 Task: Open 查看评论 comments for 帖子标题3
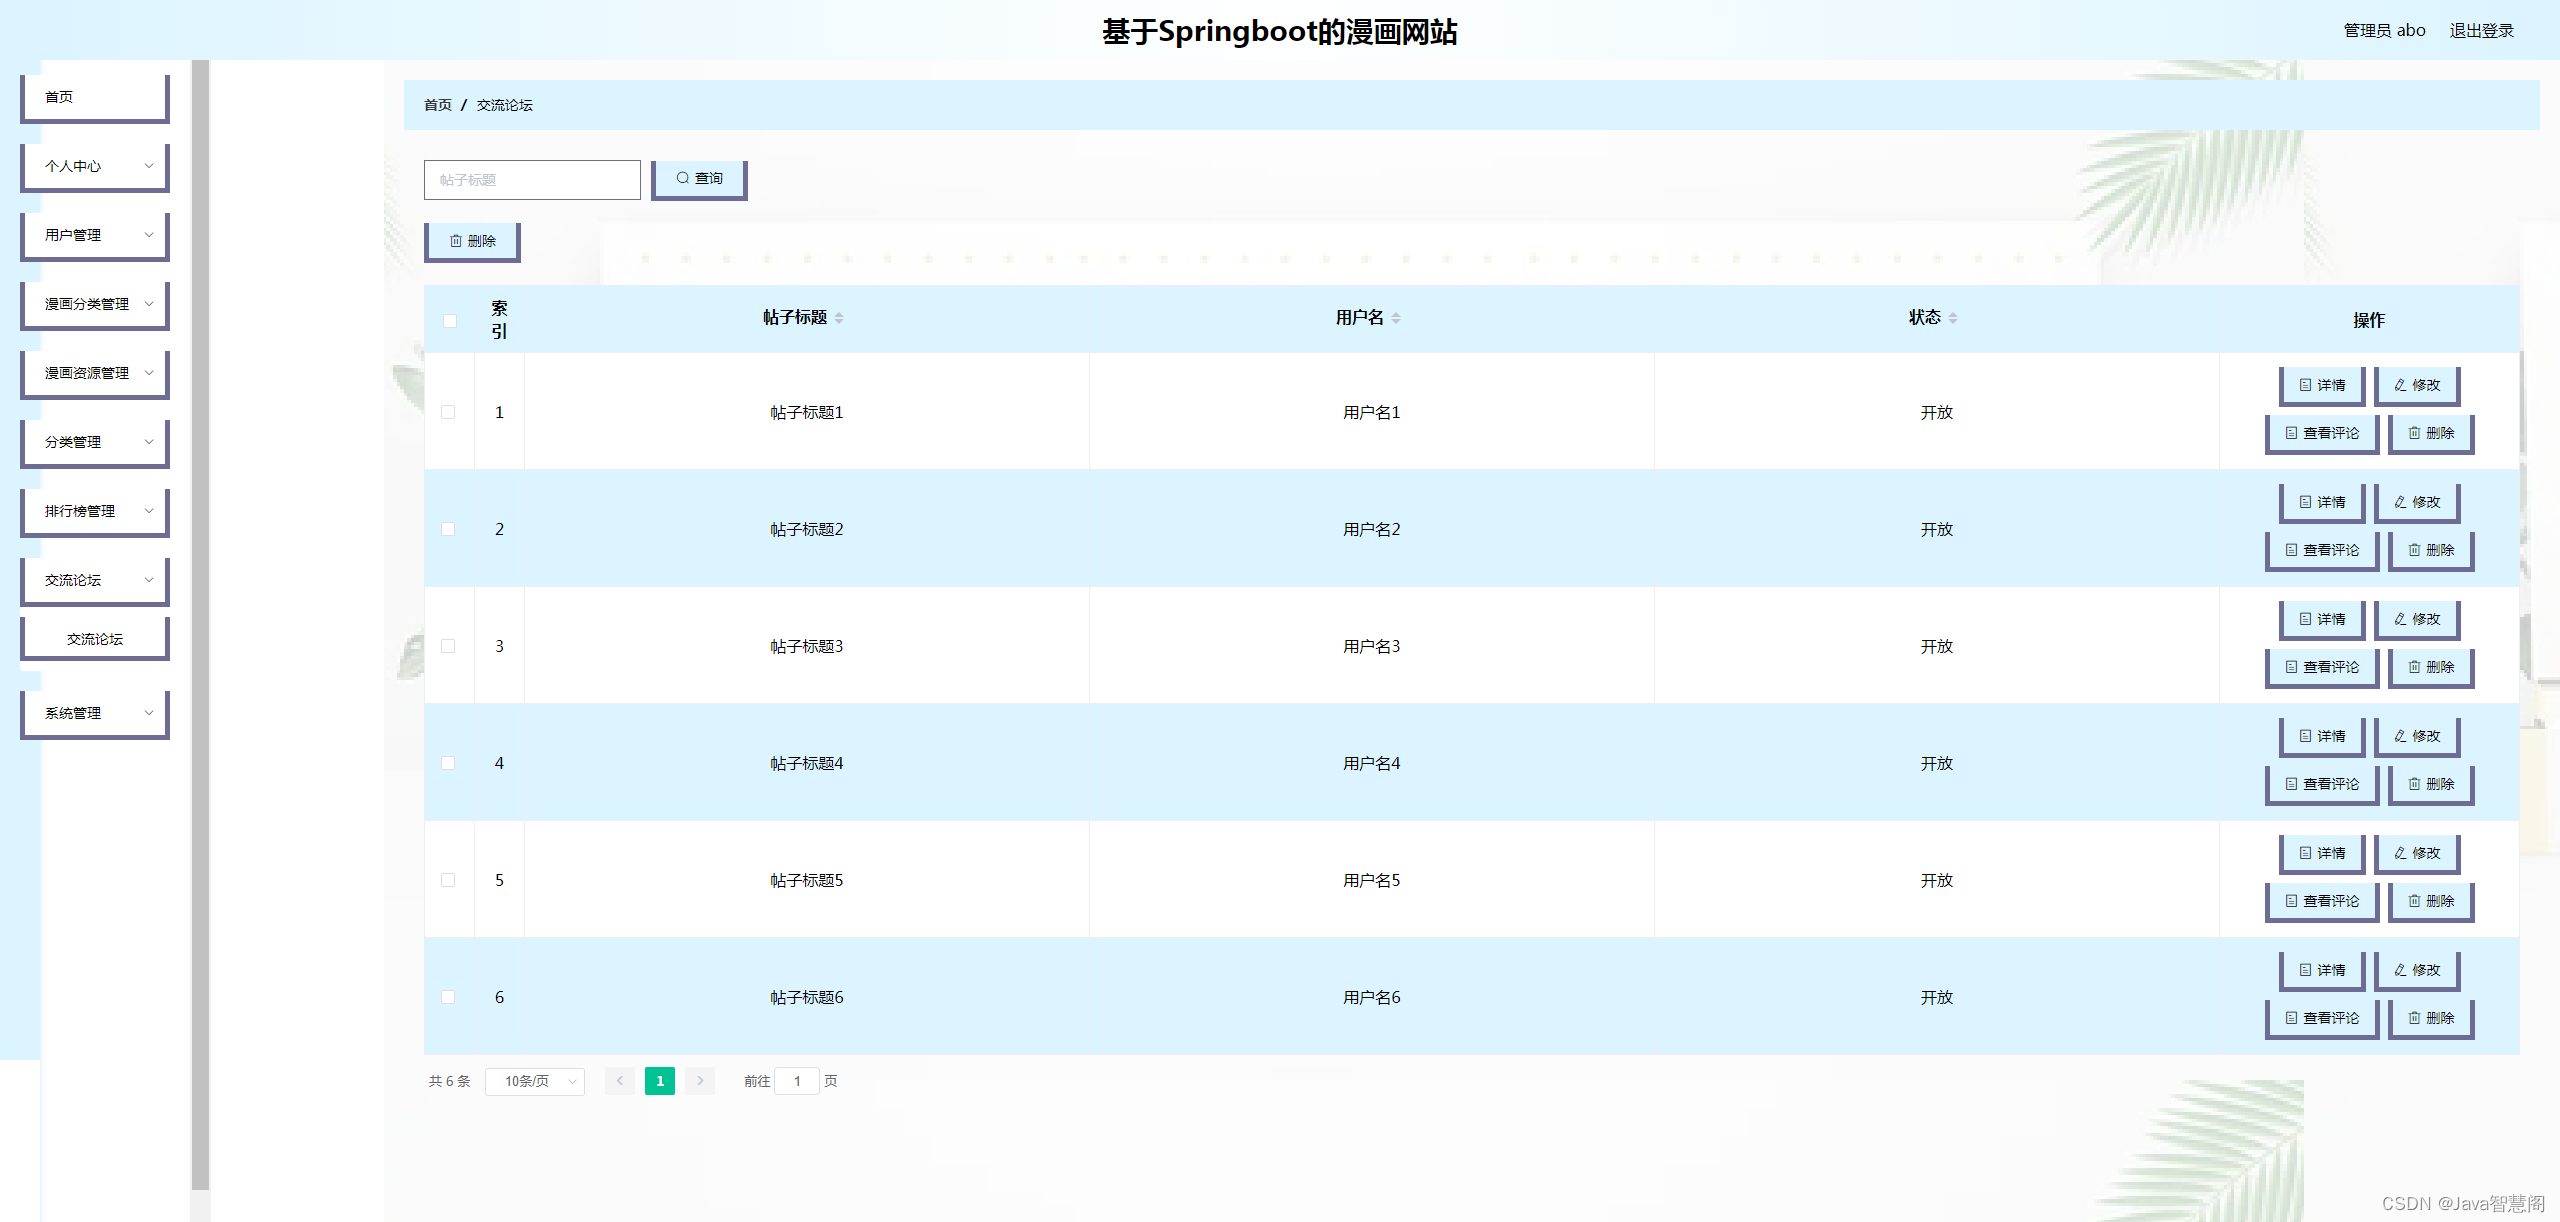point(2321,667)
